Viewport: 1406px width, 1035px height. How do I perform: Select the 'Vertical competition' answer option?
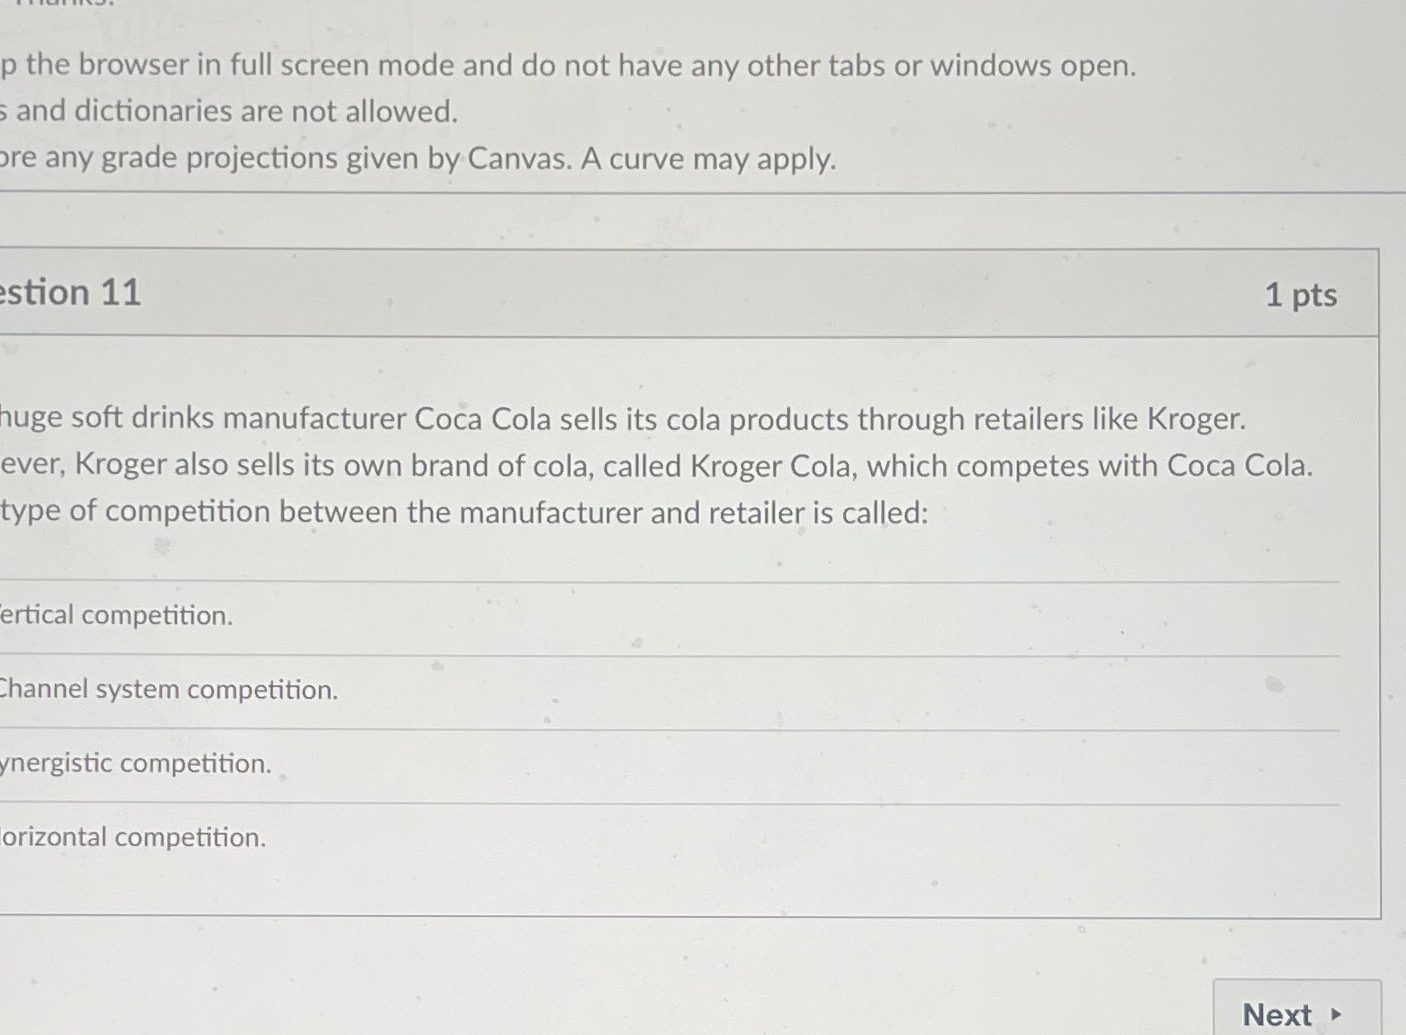[115, 614]
